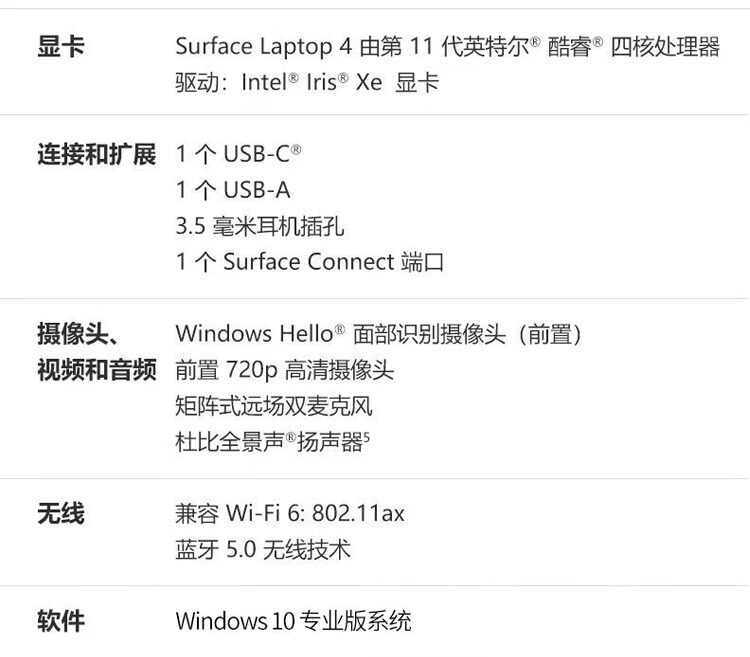Click footnote 5 superscript after 扬声器
This screenshot has width=750, height=657.
click(367, 436)
